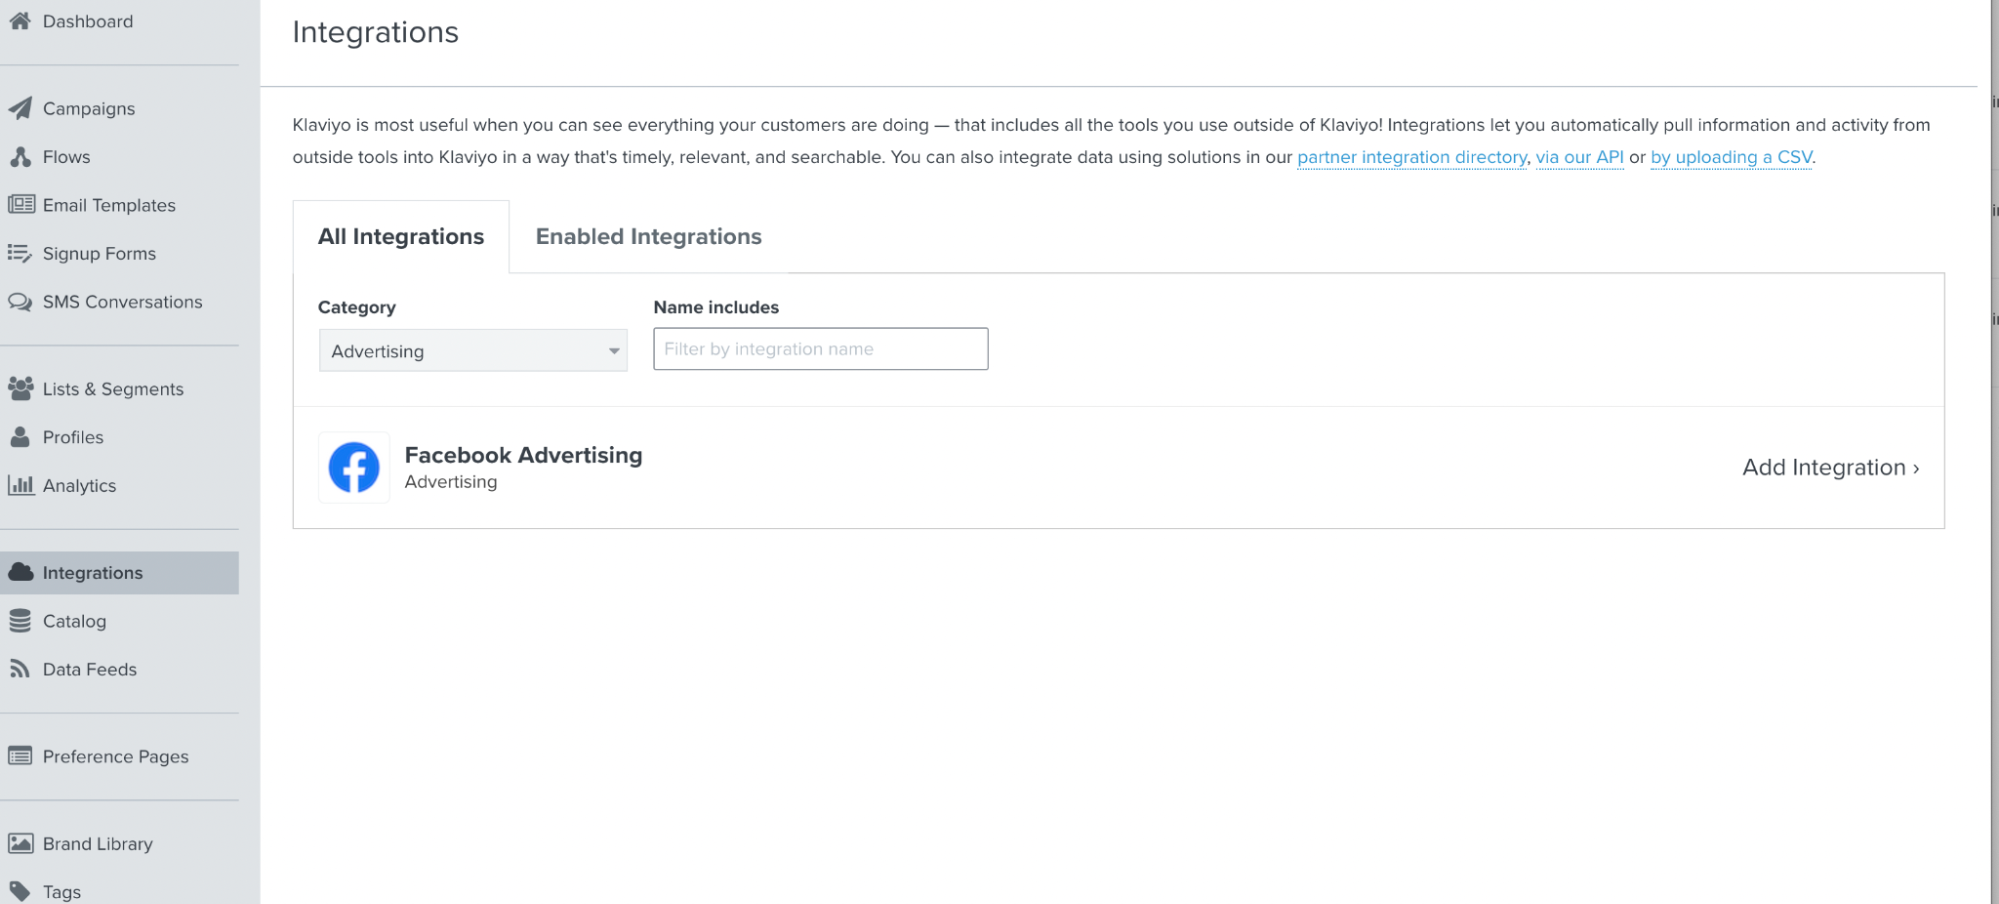Open the partner integration directory link
The width and height of the screenshot is (1999, 904).
[x=1412, y=157]
